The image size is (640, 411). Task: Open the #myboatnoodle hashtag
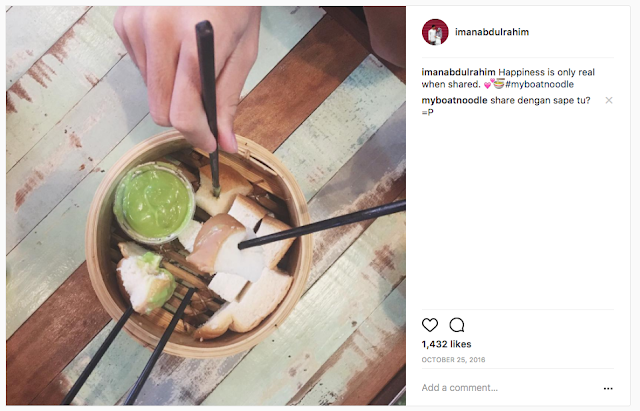(x=539, y=84)
